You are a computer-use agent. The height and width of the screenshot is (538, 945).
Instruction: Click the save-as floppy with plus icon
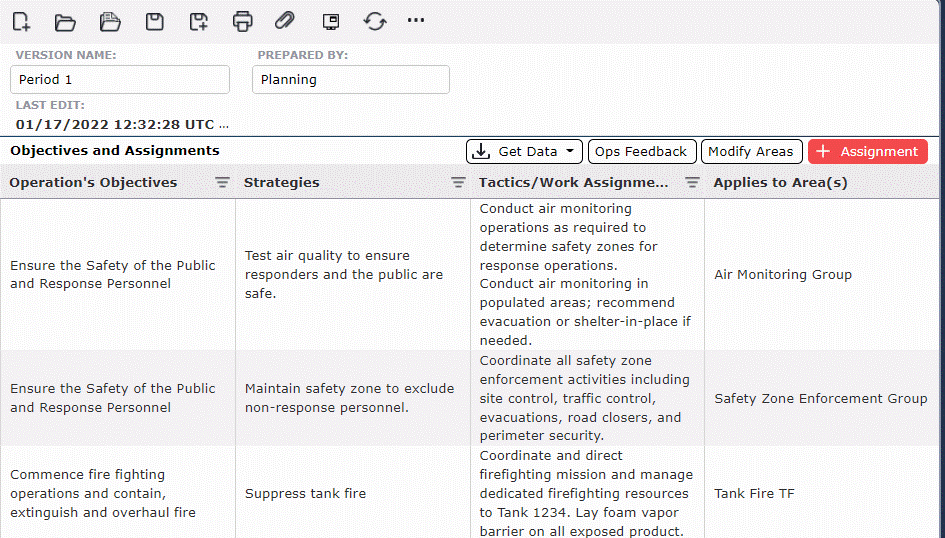199,22
